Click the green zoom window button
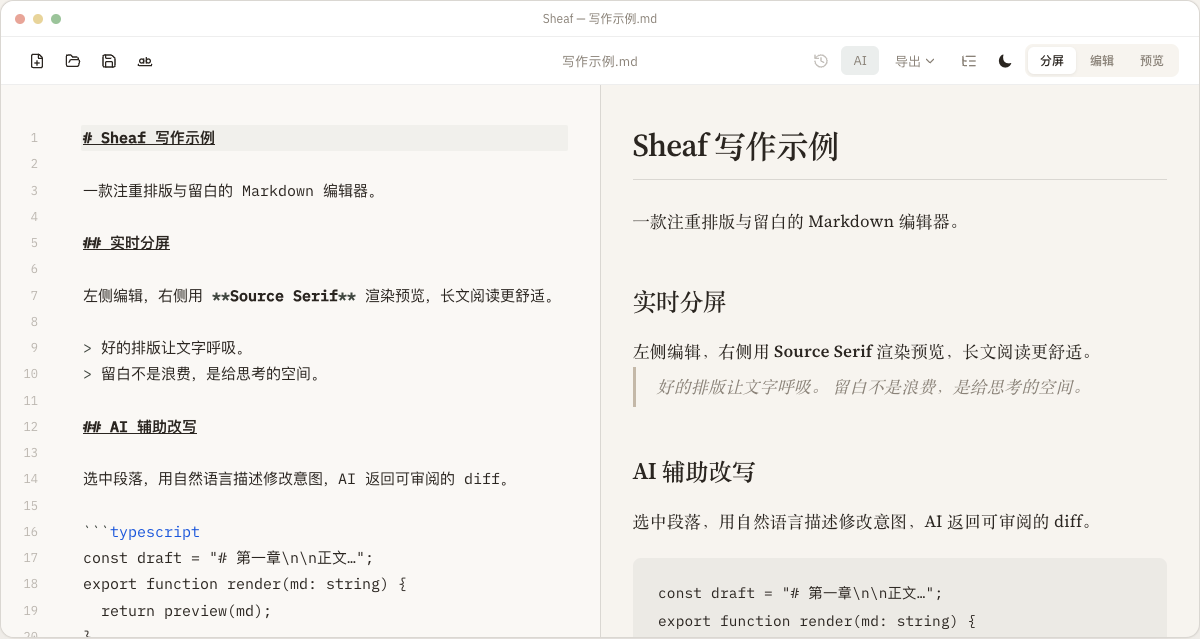The image size is (1200, 639). tap(56, 19)
